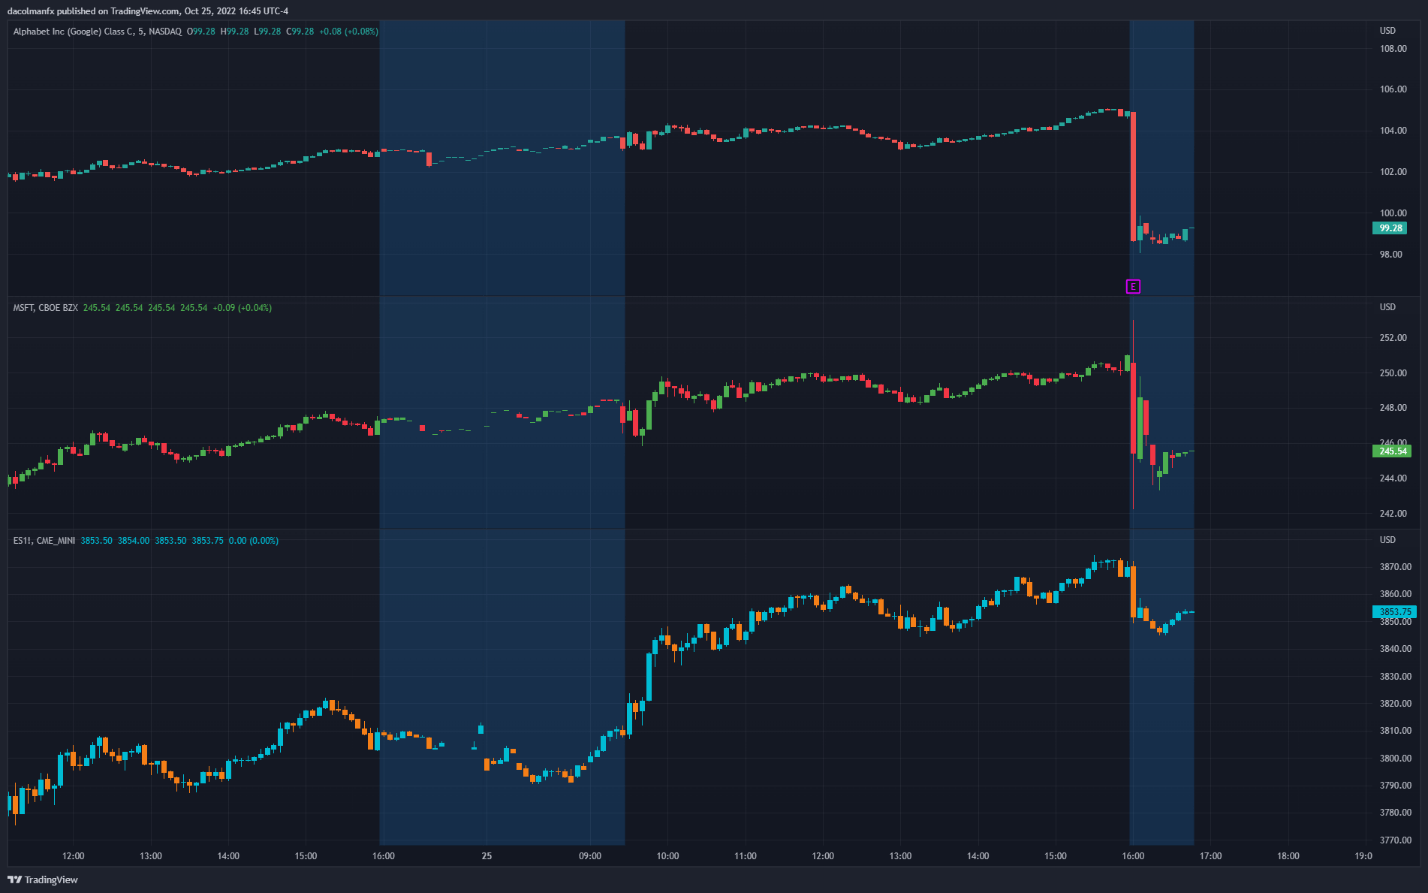
Task: Click the 3870.00 price axis label
Action: (1395, 567)
